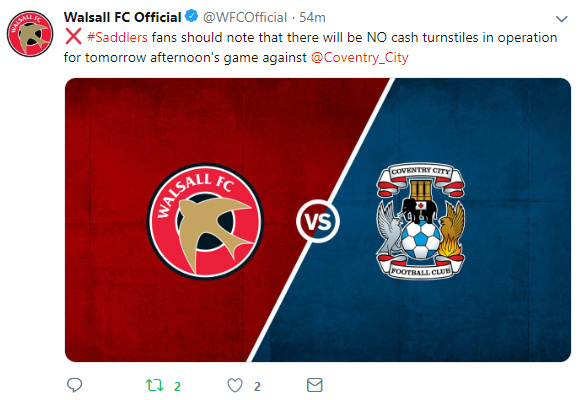This screenshot has width=582, height=400.
Task: Click the red cross emoji in tweet
Action: pos(73,37)
